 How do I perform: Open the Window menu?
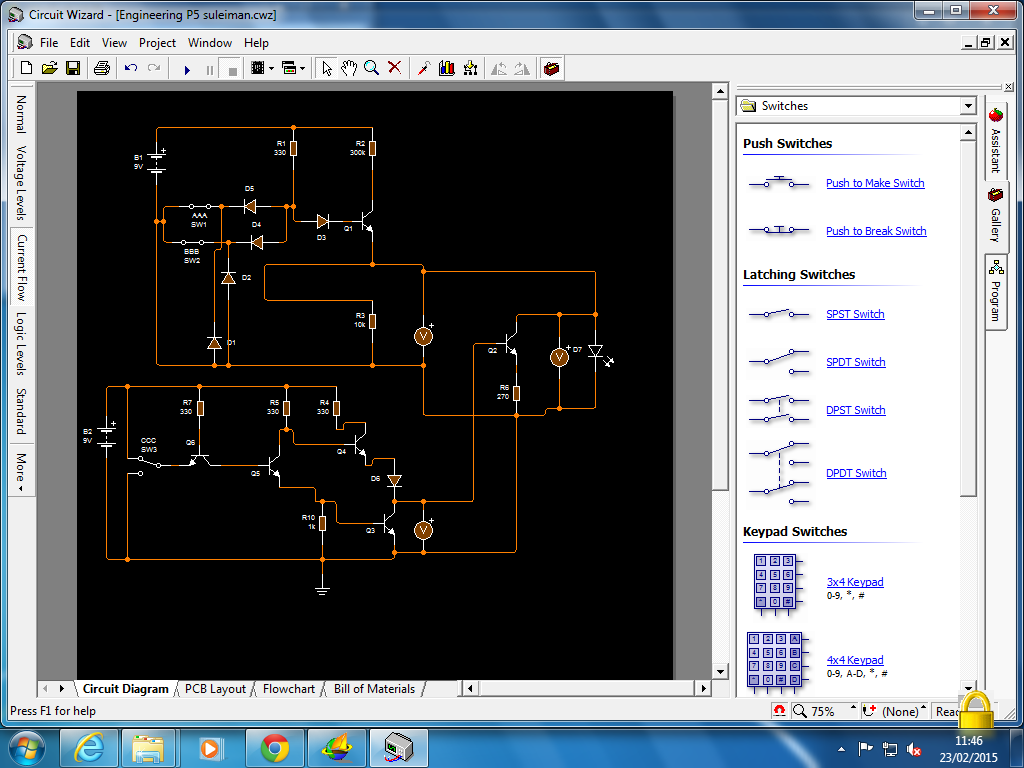210,42
